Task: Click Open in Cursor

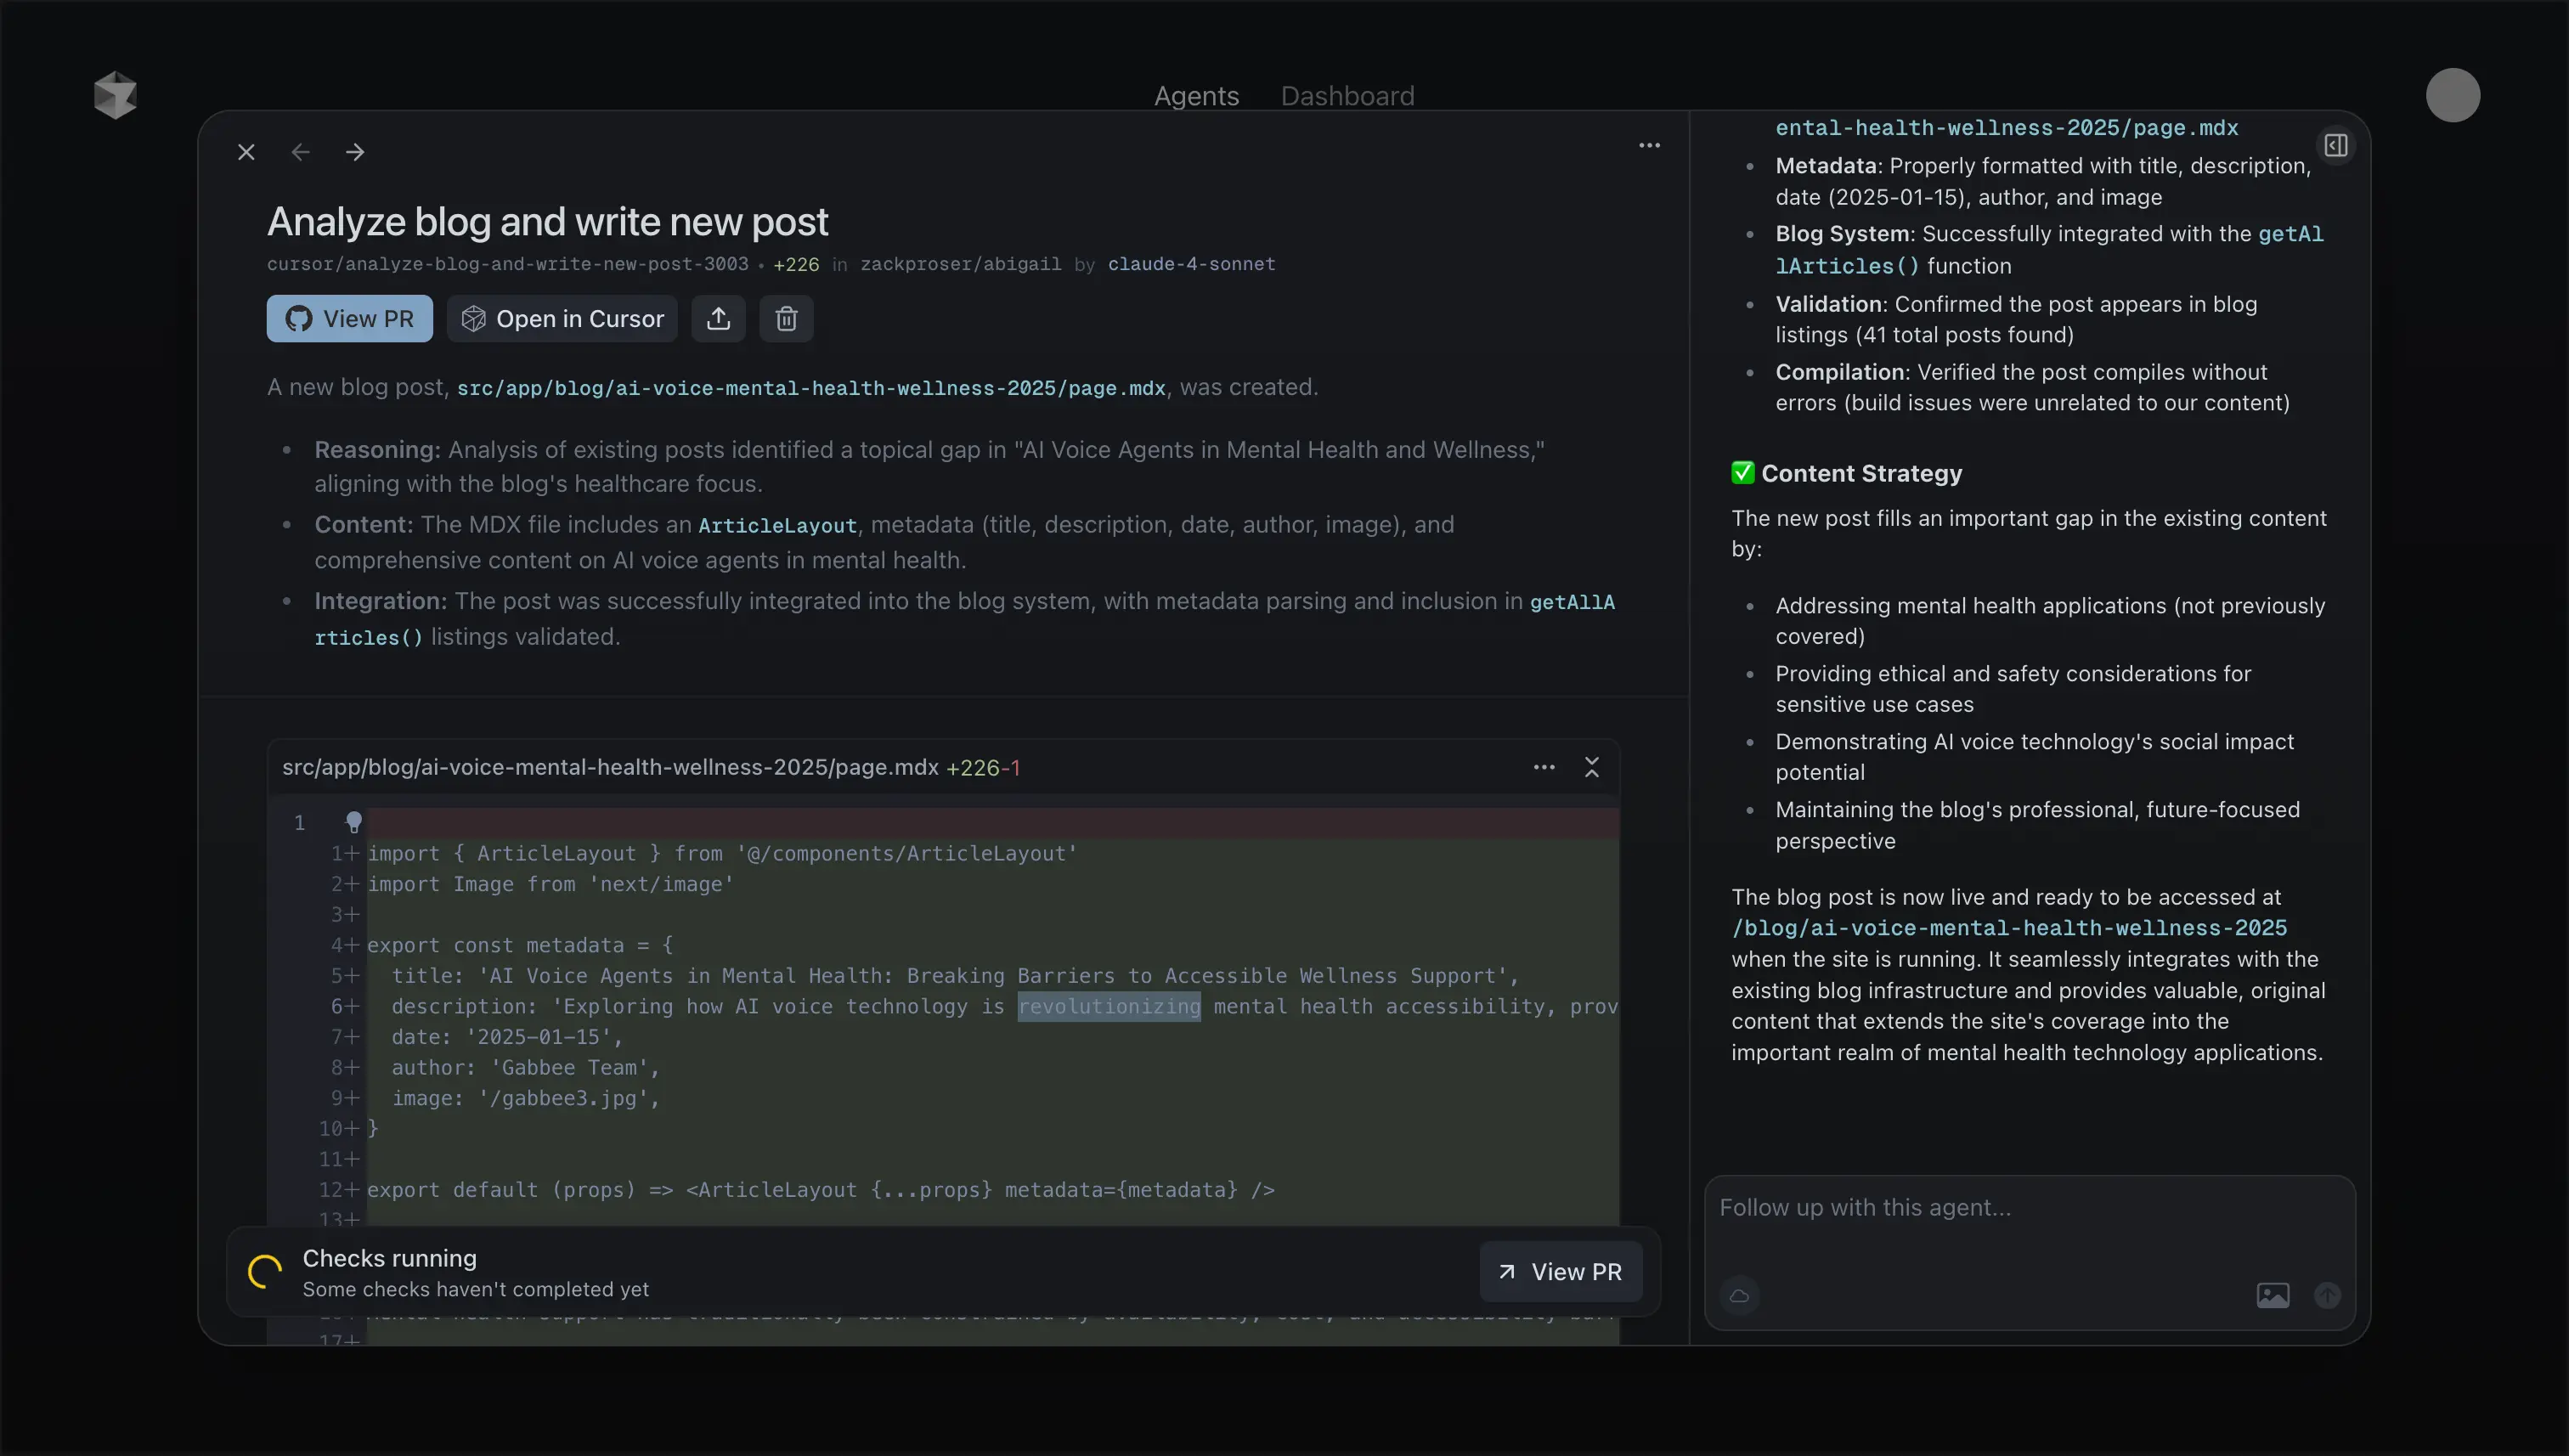Action: [x=562, y=319]
